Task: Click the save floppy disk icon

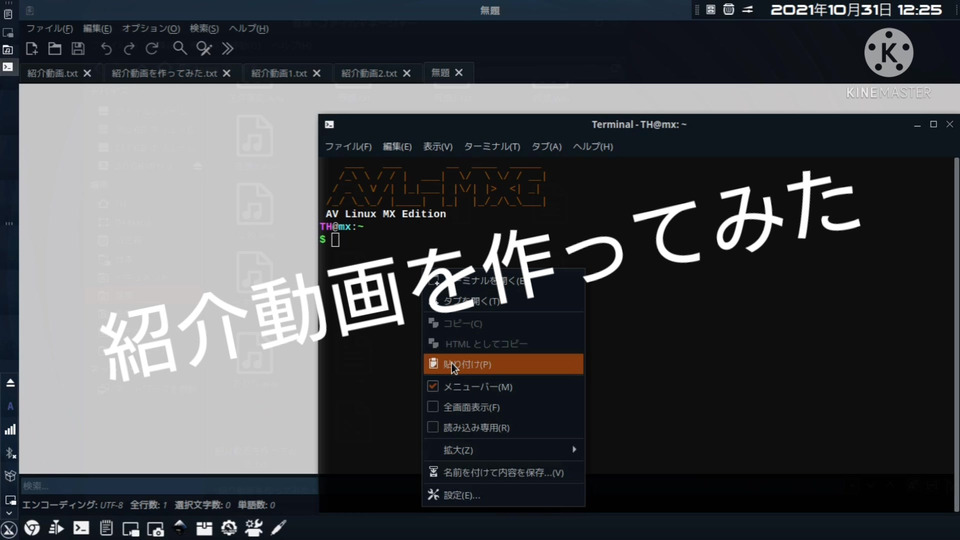Action: coord(78,48)
